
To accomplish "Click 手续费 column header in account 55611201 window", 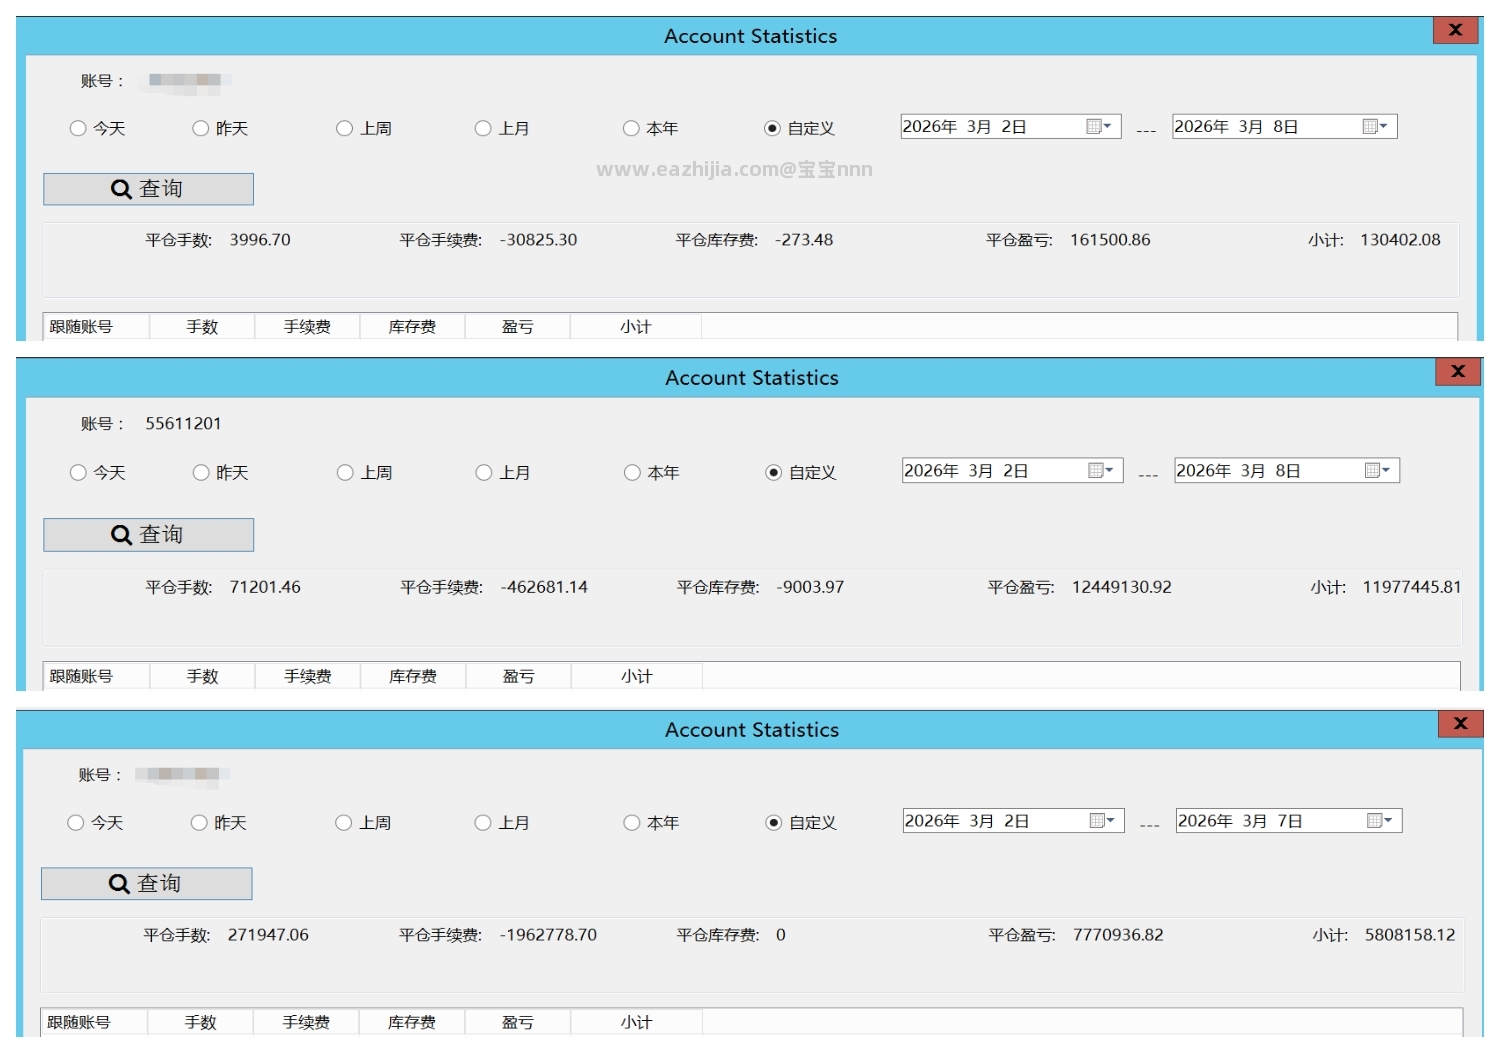I will [308, 676].
